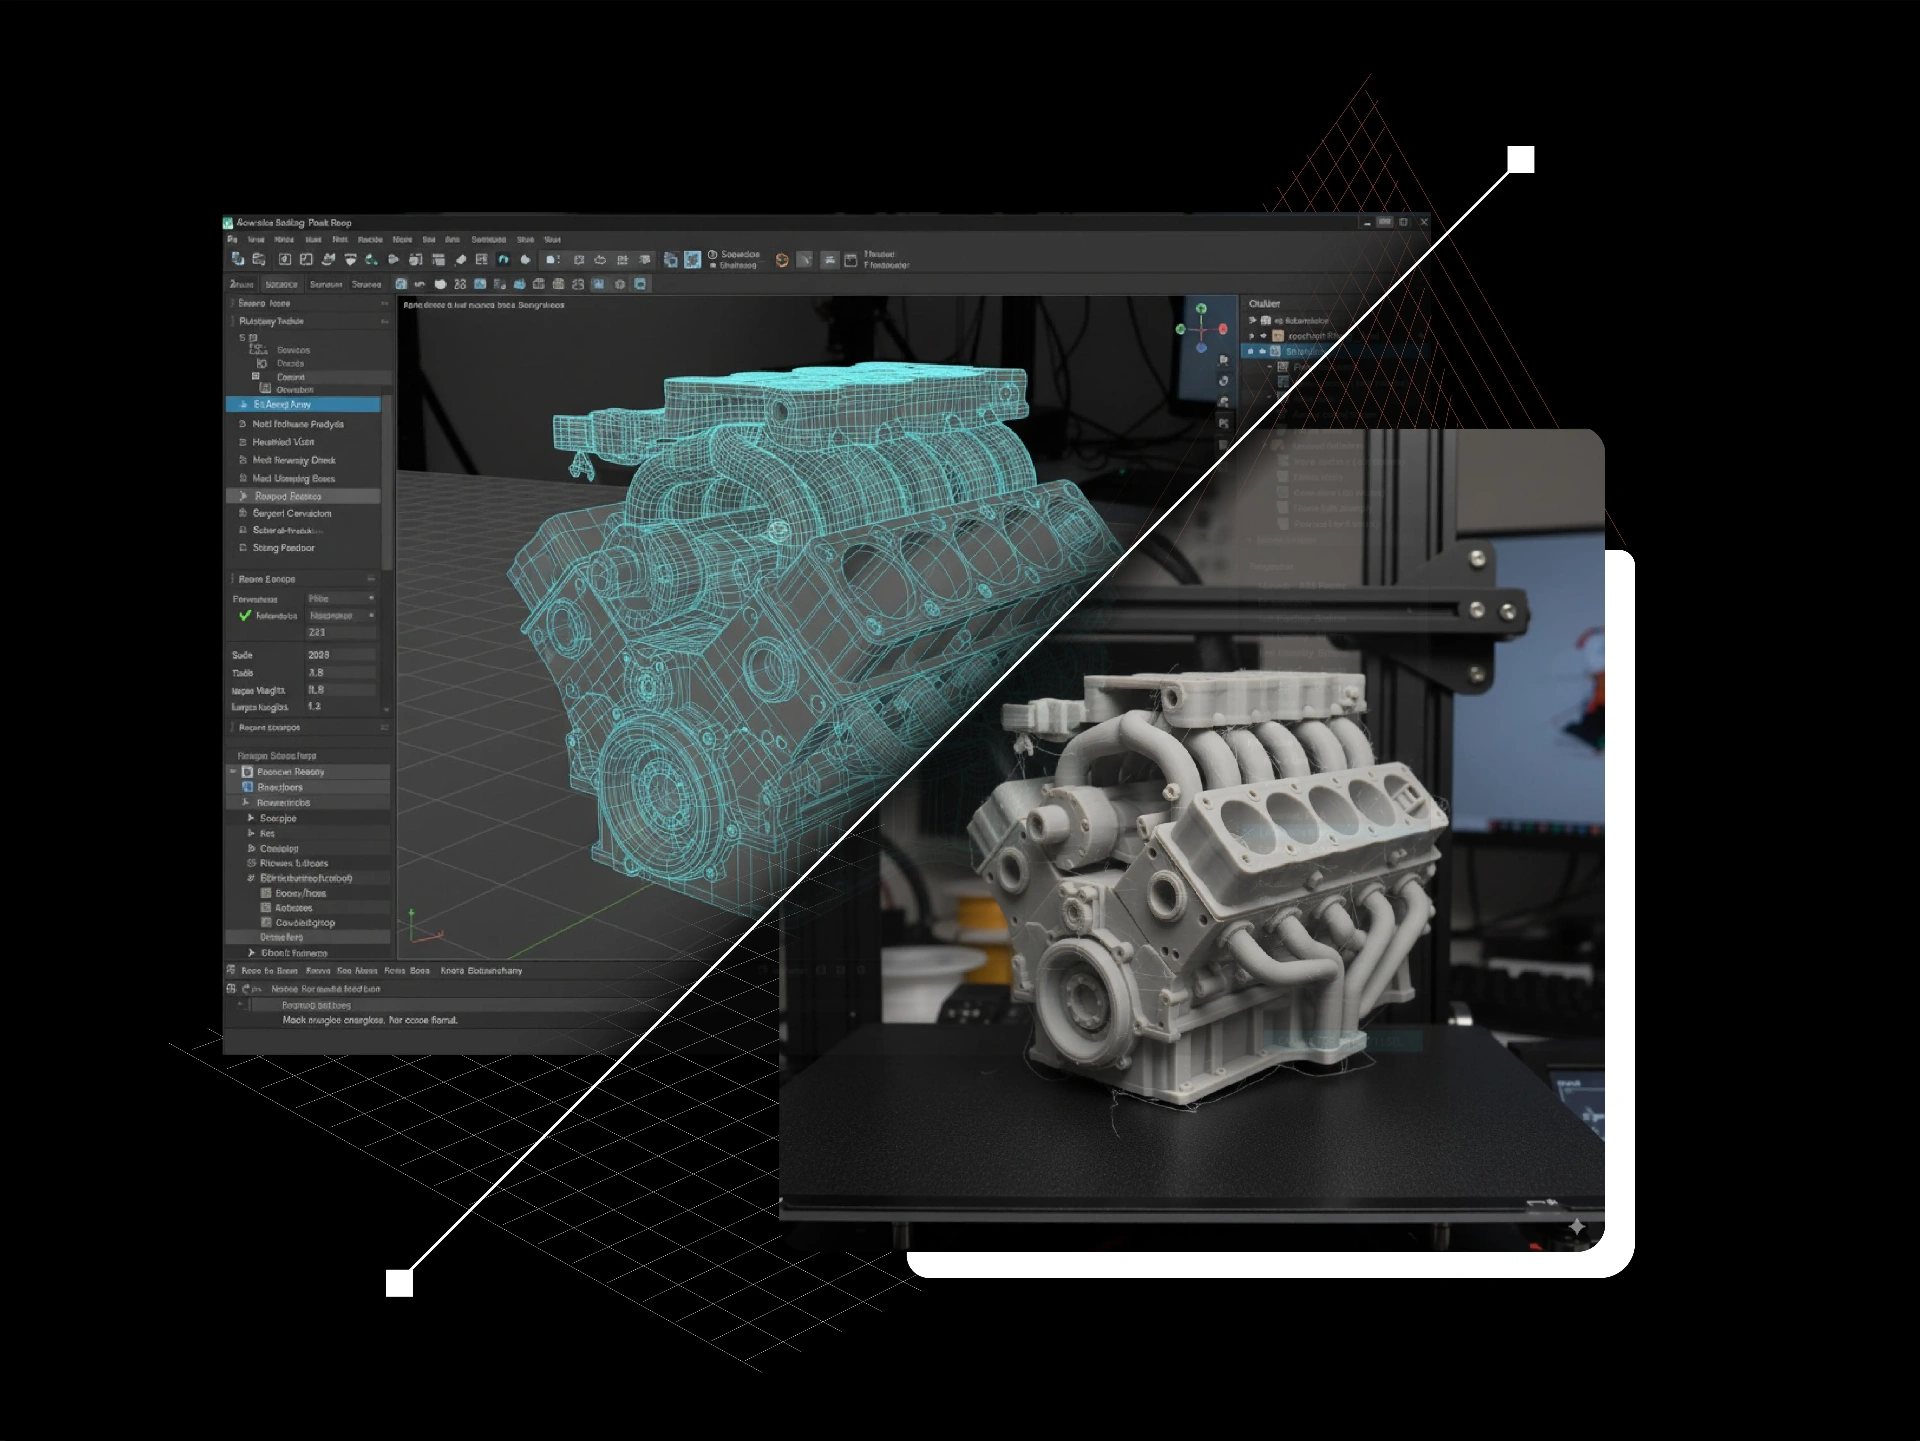The height and width of the screenshot is (1441, 1920).
Task: Open the Soenaued menu in the menu bar
Action: (x=488, y=240)
